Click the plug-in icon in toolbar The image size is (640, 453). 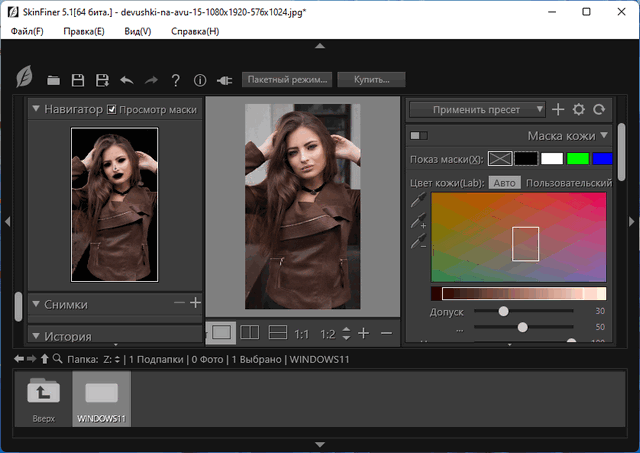coord(224,80)
